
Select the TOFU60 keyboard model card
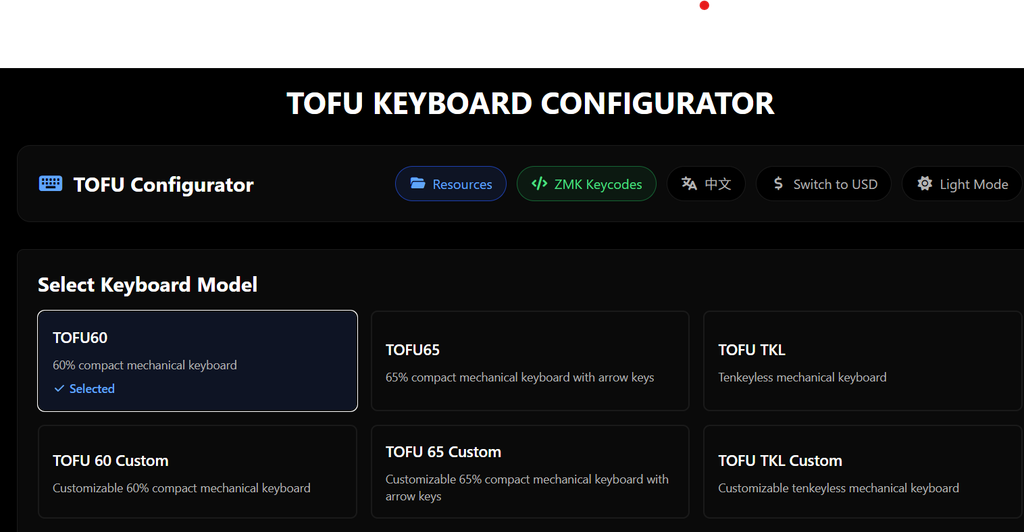[197, 360]
